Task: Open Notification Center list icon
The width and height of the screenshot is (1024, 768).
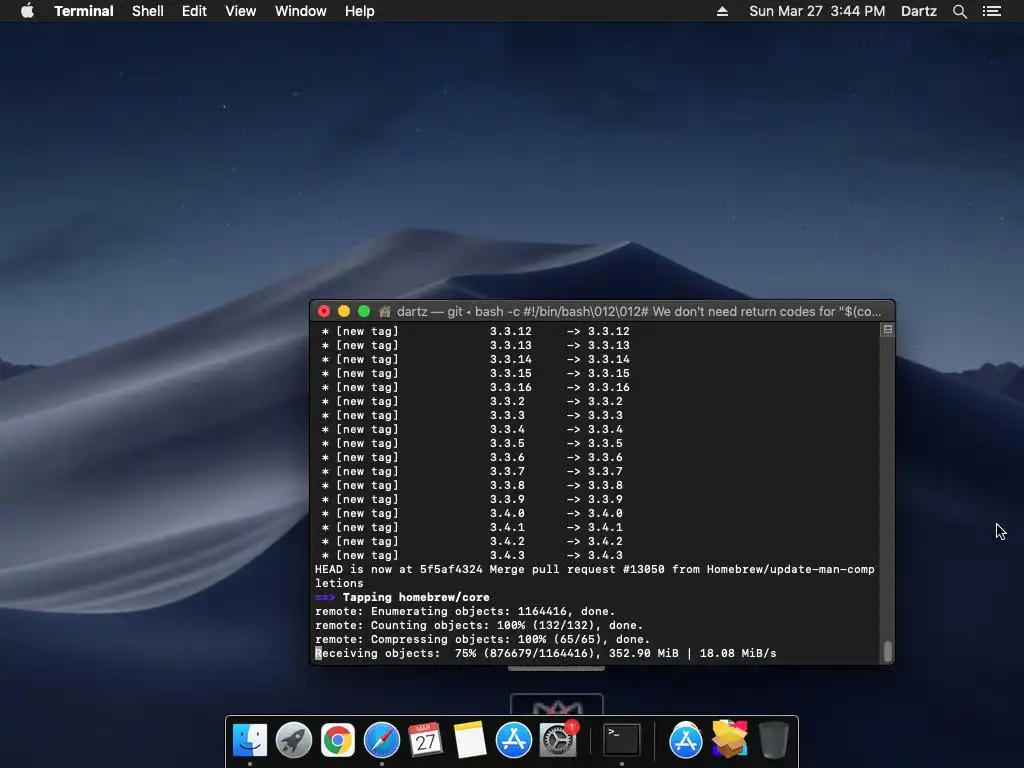Action: 992,11
